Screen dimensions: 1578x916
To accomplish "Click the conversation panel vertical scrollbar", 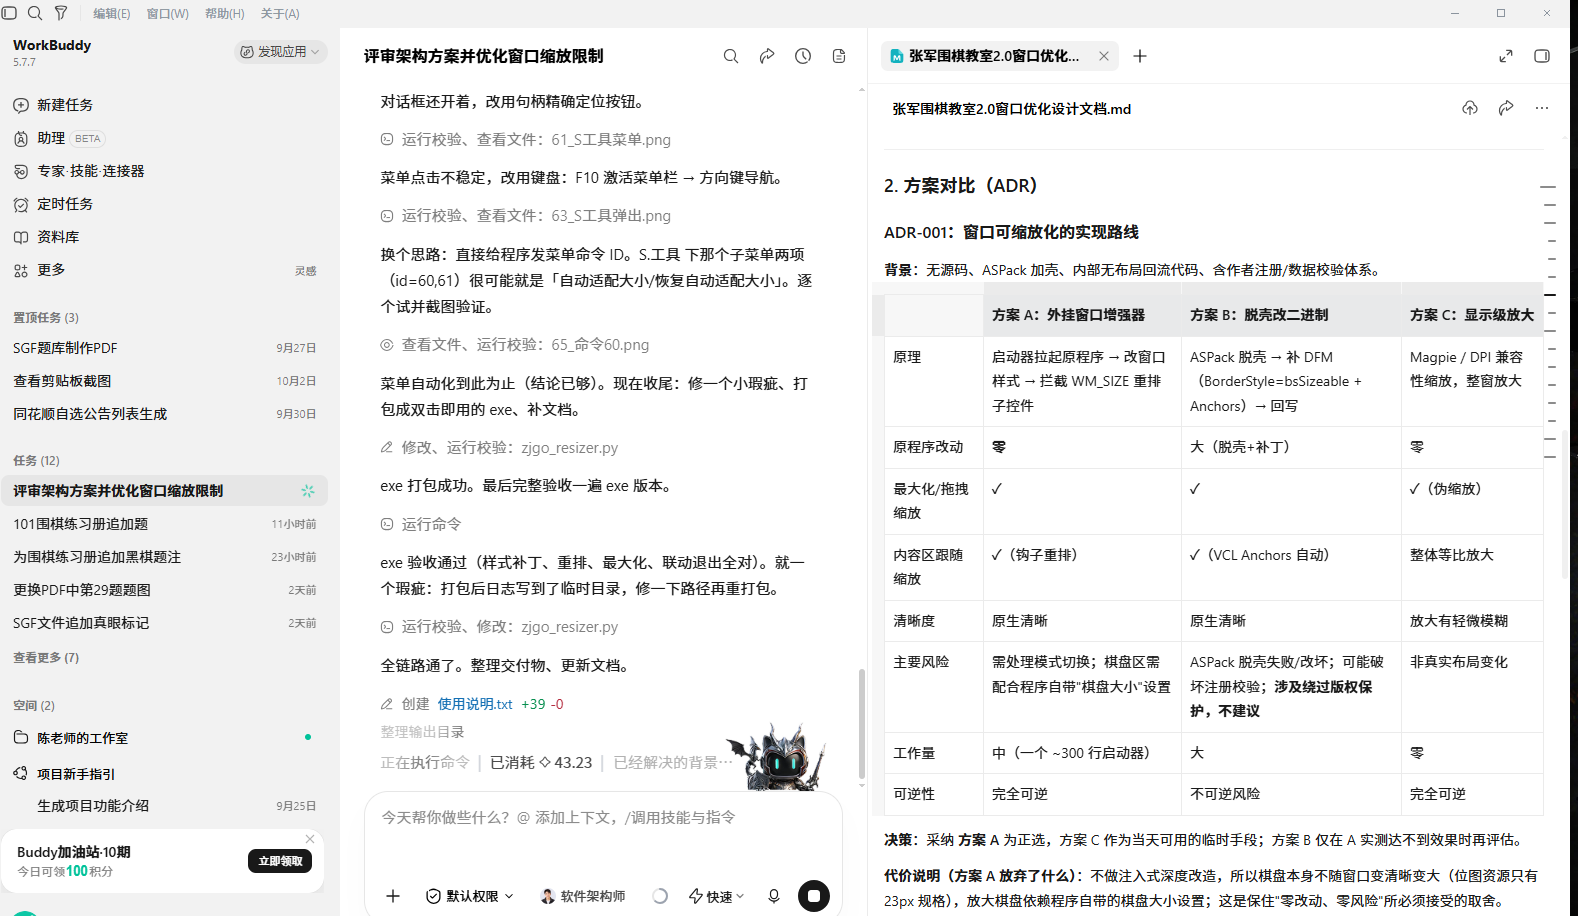I will click(x=862, y=723).
